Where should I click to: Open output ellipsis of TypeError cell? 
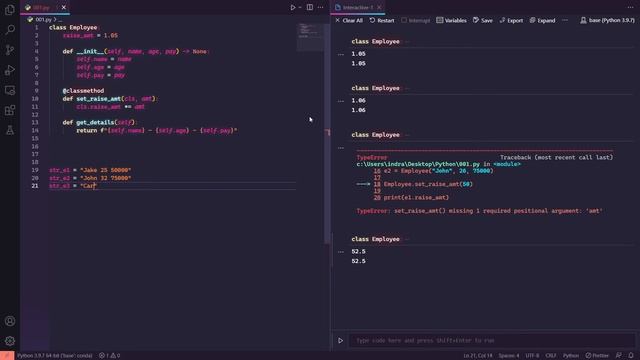(341, 148)
